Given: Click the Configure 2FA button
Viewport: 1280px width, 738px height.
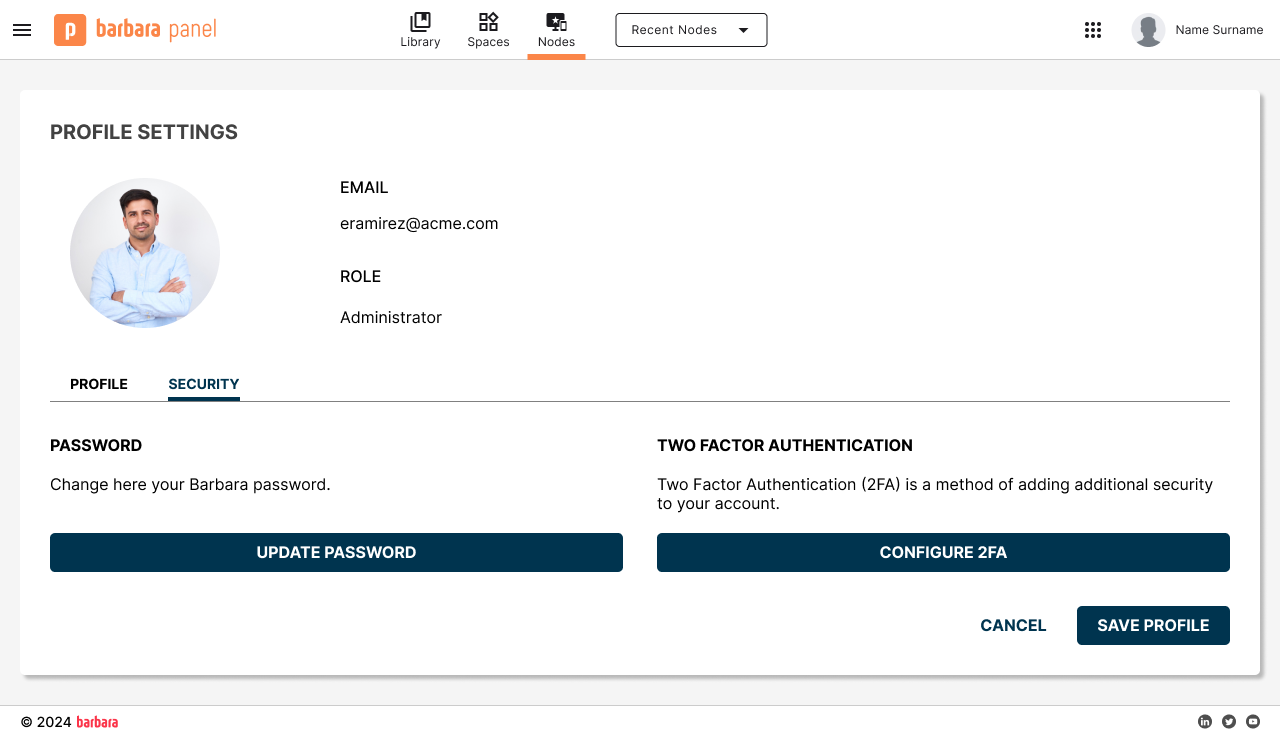Looking at the screenshot, I should click(x=943, y=552).
